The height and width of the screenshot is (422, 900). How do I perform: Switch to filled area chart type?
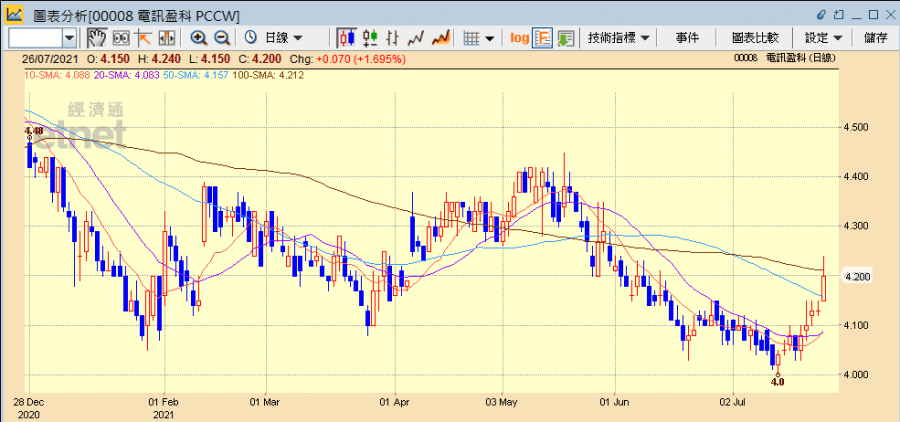click(440, 37)
